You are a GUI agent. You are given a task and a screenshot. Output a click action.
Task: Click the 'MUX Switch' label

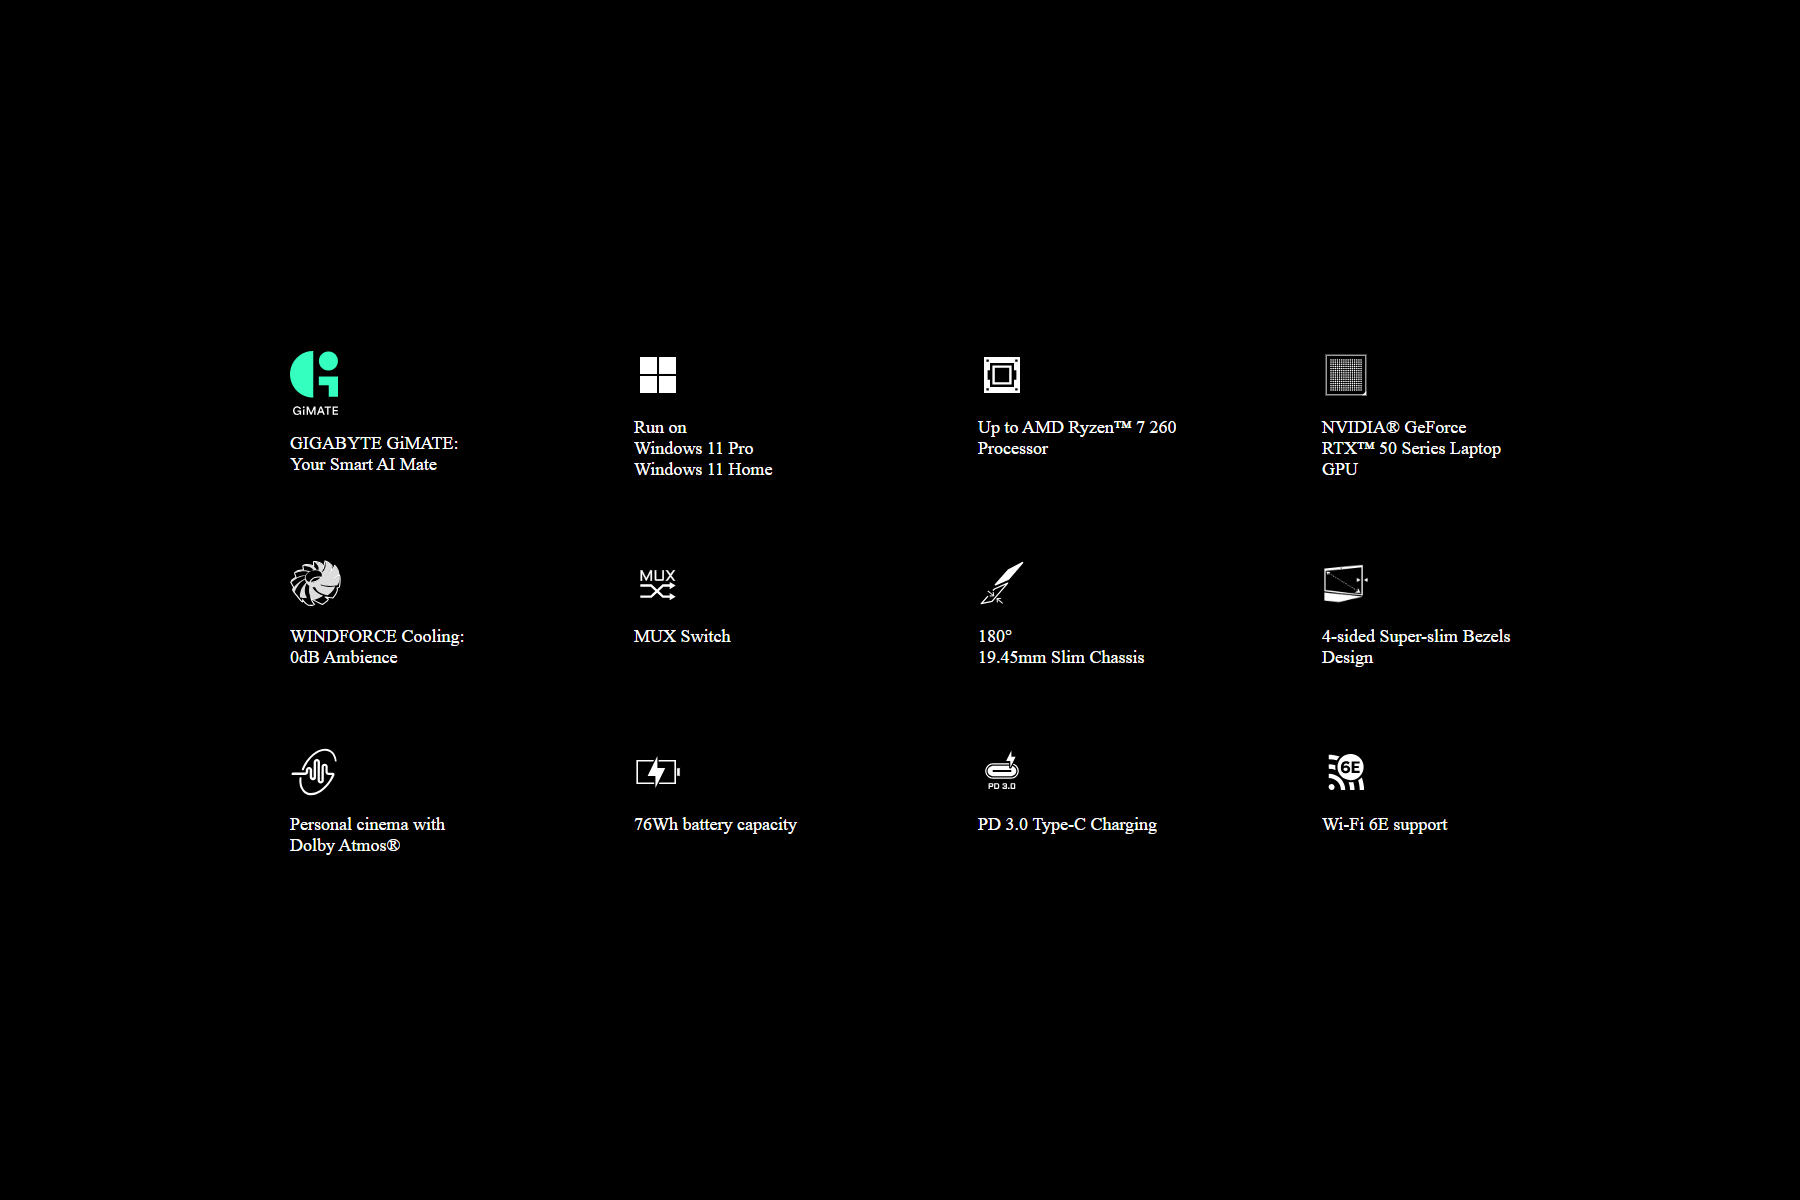pos(682,636)
